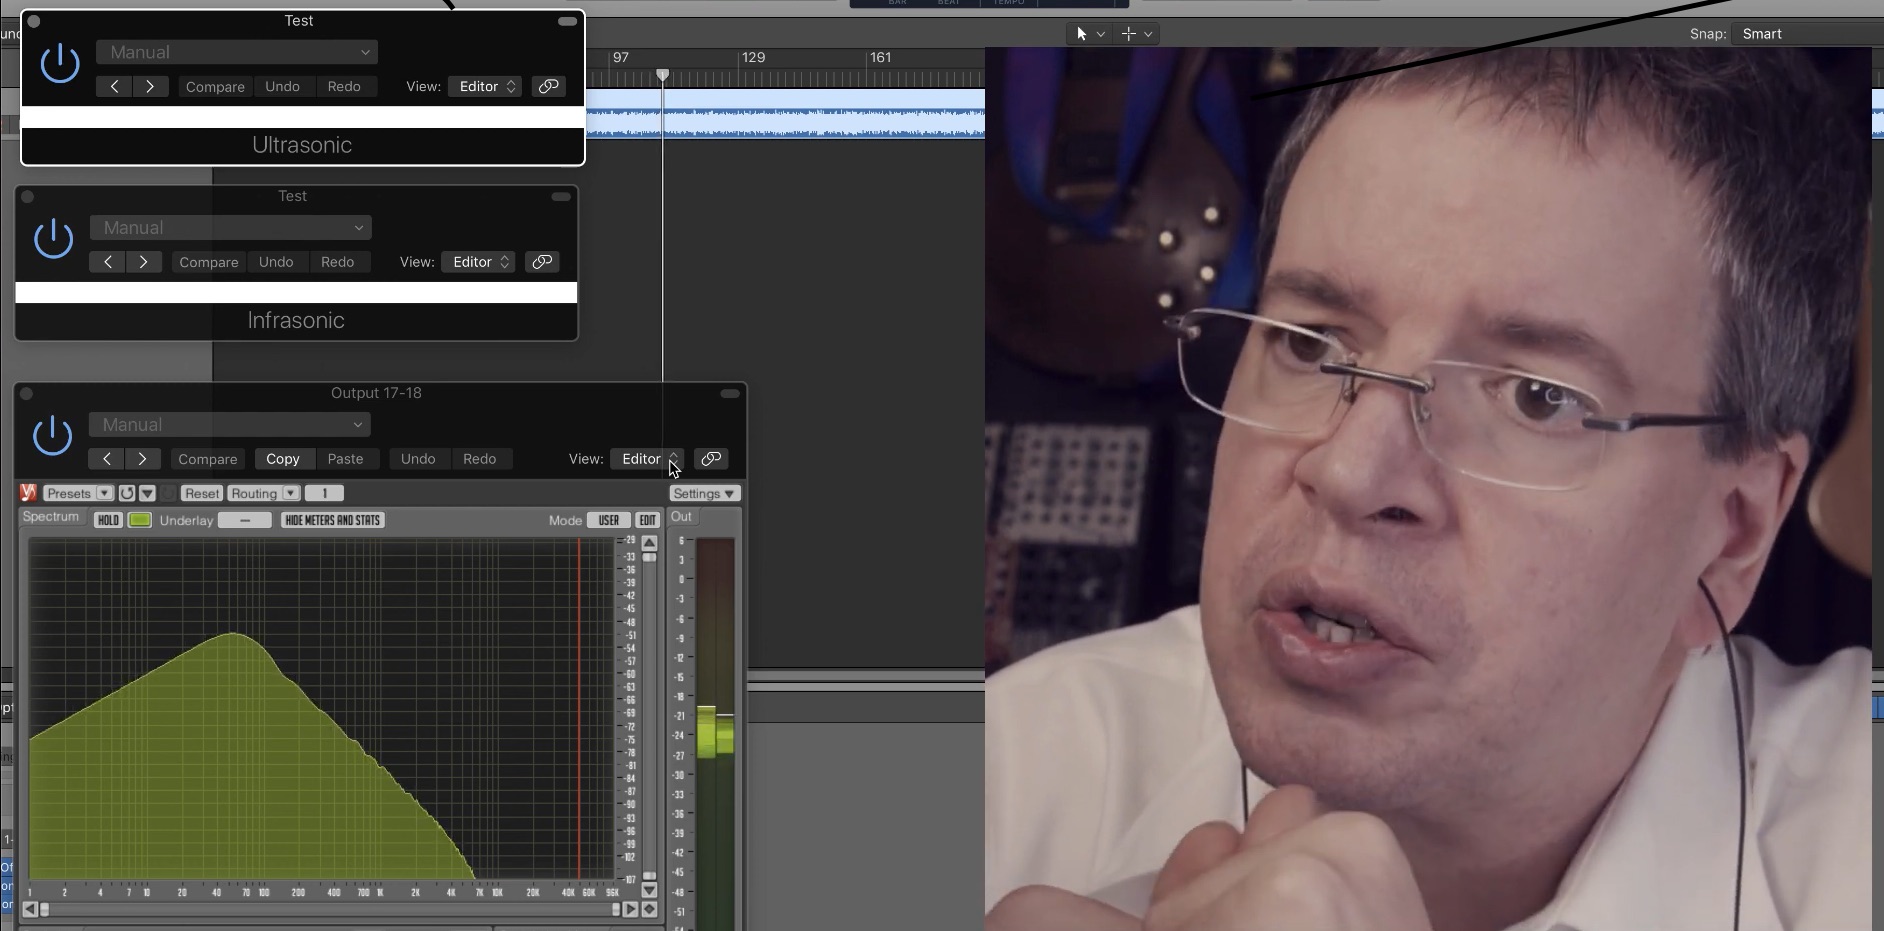Open the Manual preset dropdown in Ultrasonic window

tap(237, 52)
